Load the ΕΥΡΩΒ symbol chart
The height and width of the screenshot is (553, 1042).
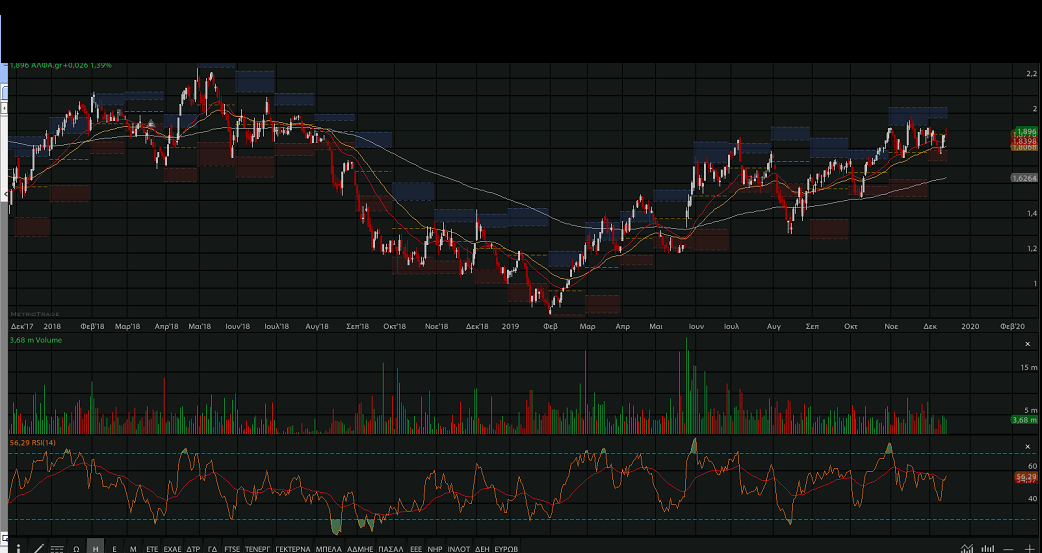coord(507,548)
